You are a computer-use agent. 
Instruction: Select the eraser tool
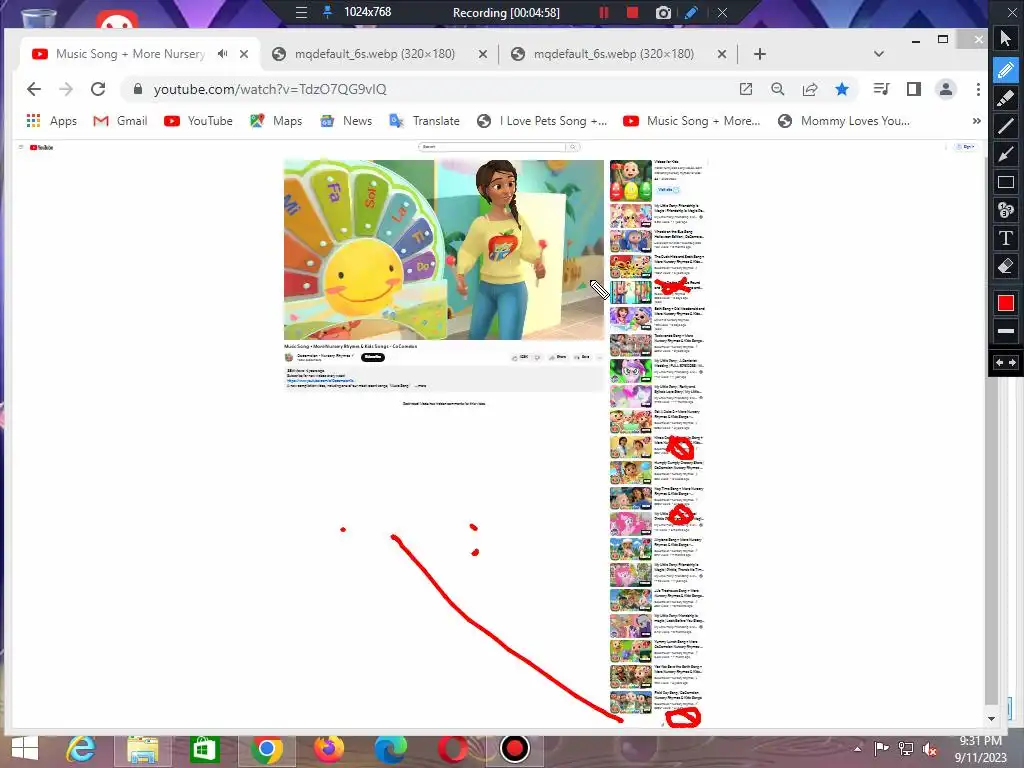(1006, 266)
